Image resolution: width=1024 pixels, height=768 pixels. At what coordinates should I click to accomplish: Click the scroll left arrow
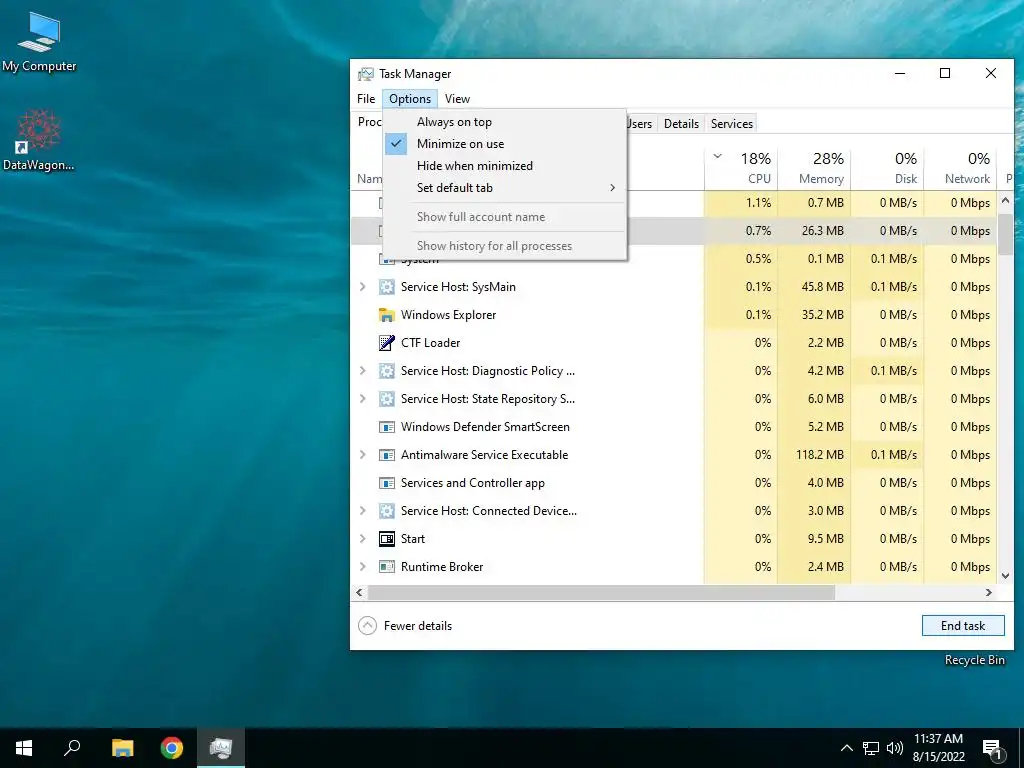(359, 592)
